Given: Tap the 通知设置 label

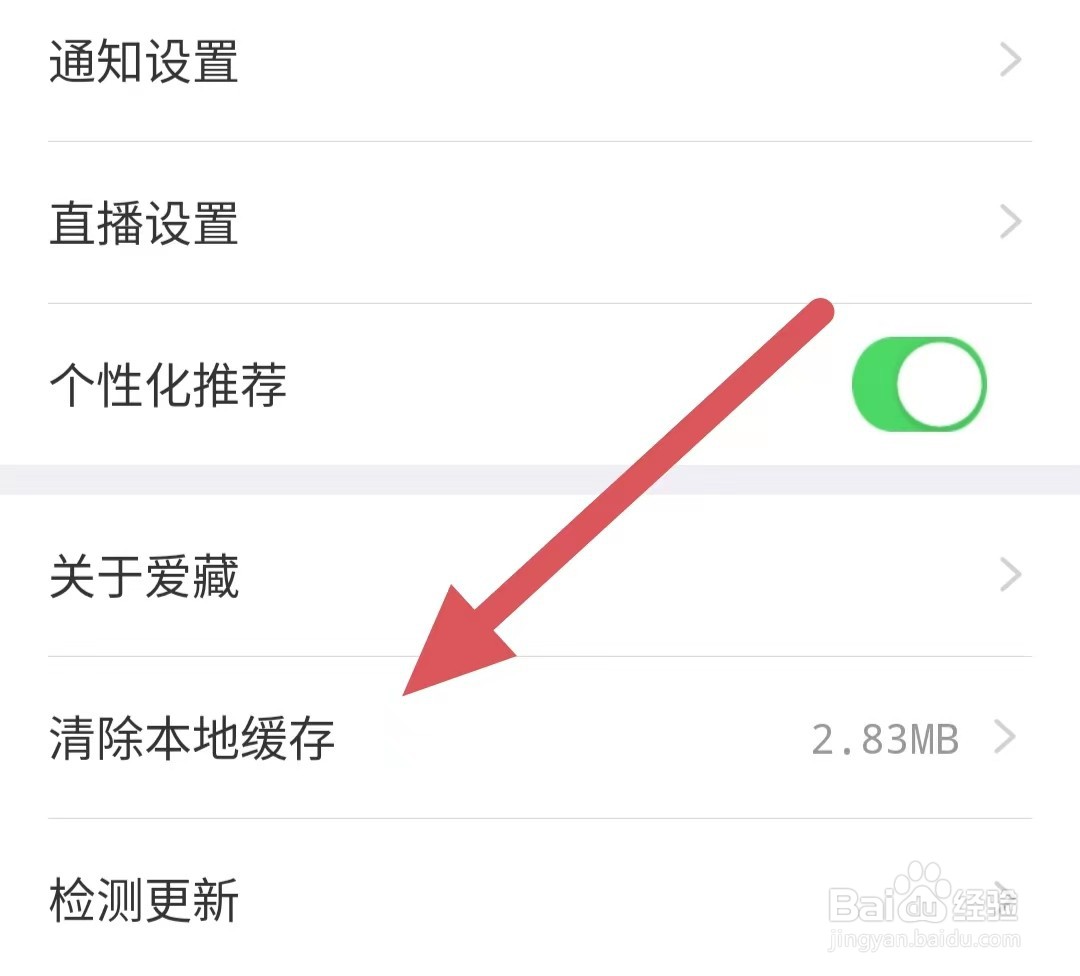Looking at the screenshot, I should tap(144, 61).
